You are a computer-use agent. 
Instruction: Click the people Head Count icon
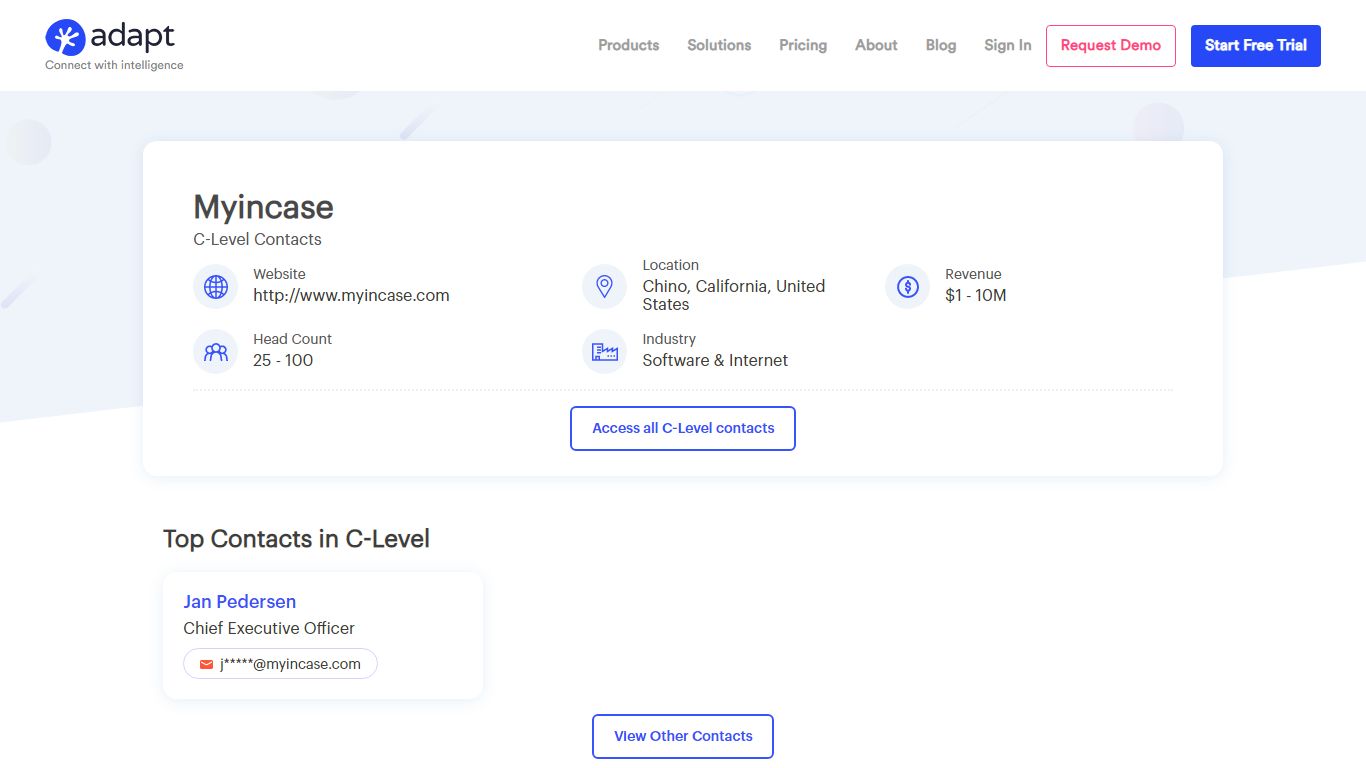pos(216,352)
